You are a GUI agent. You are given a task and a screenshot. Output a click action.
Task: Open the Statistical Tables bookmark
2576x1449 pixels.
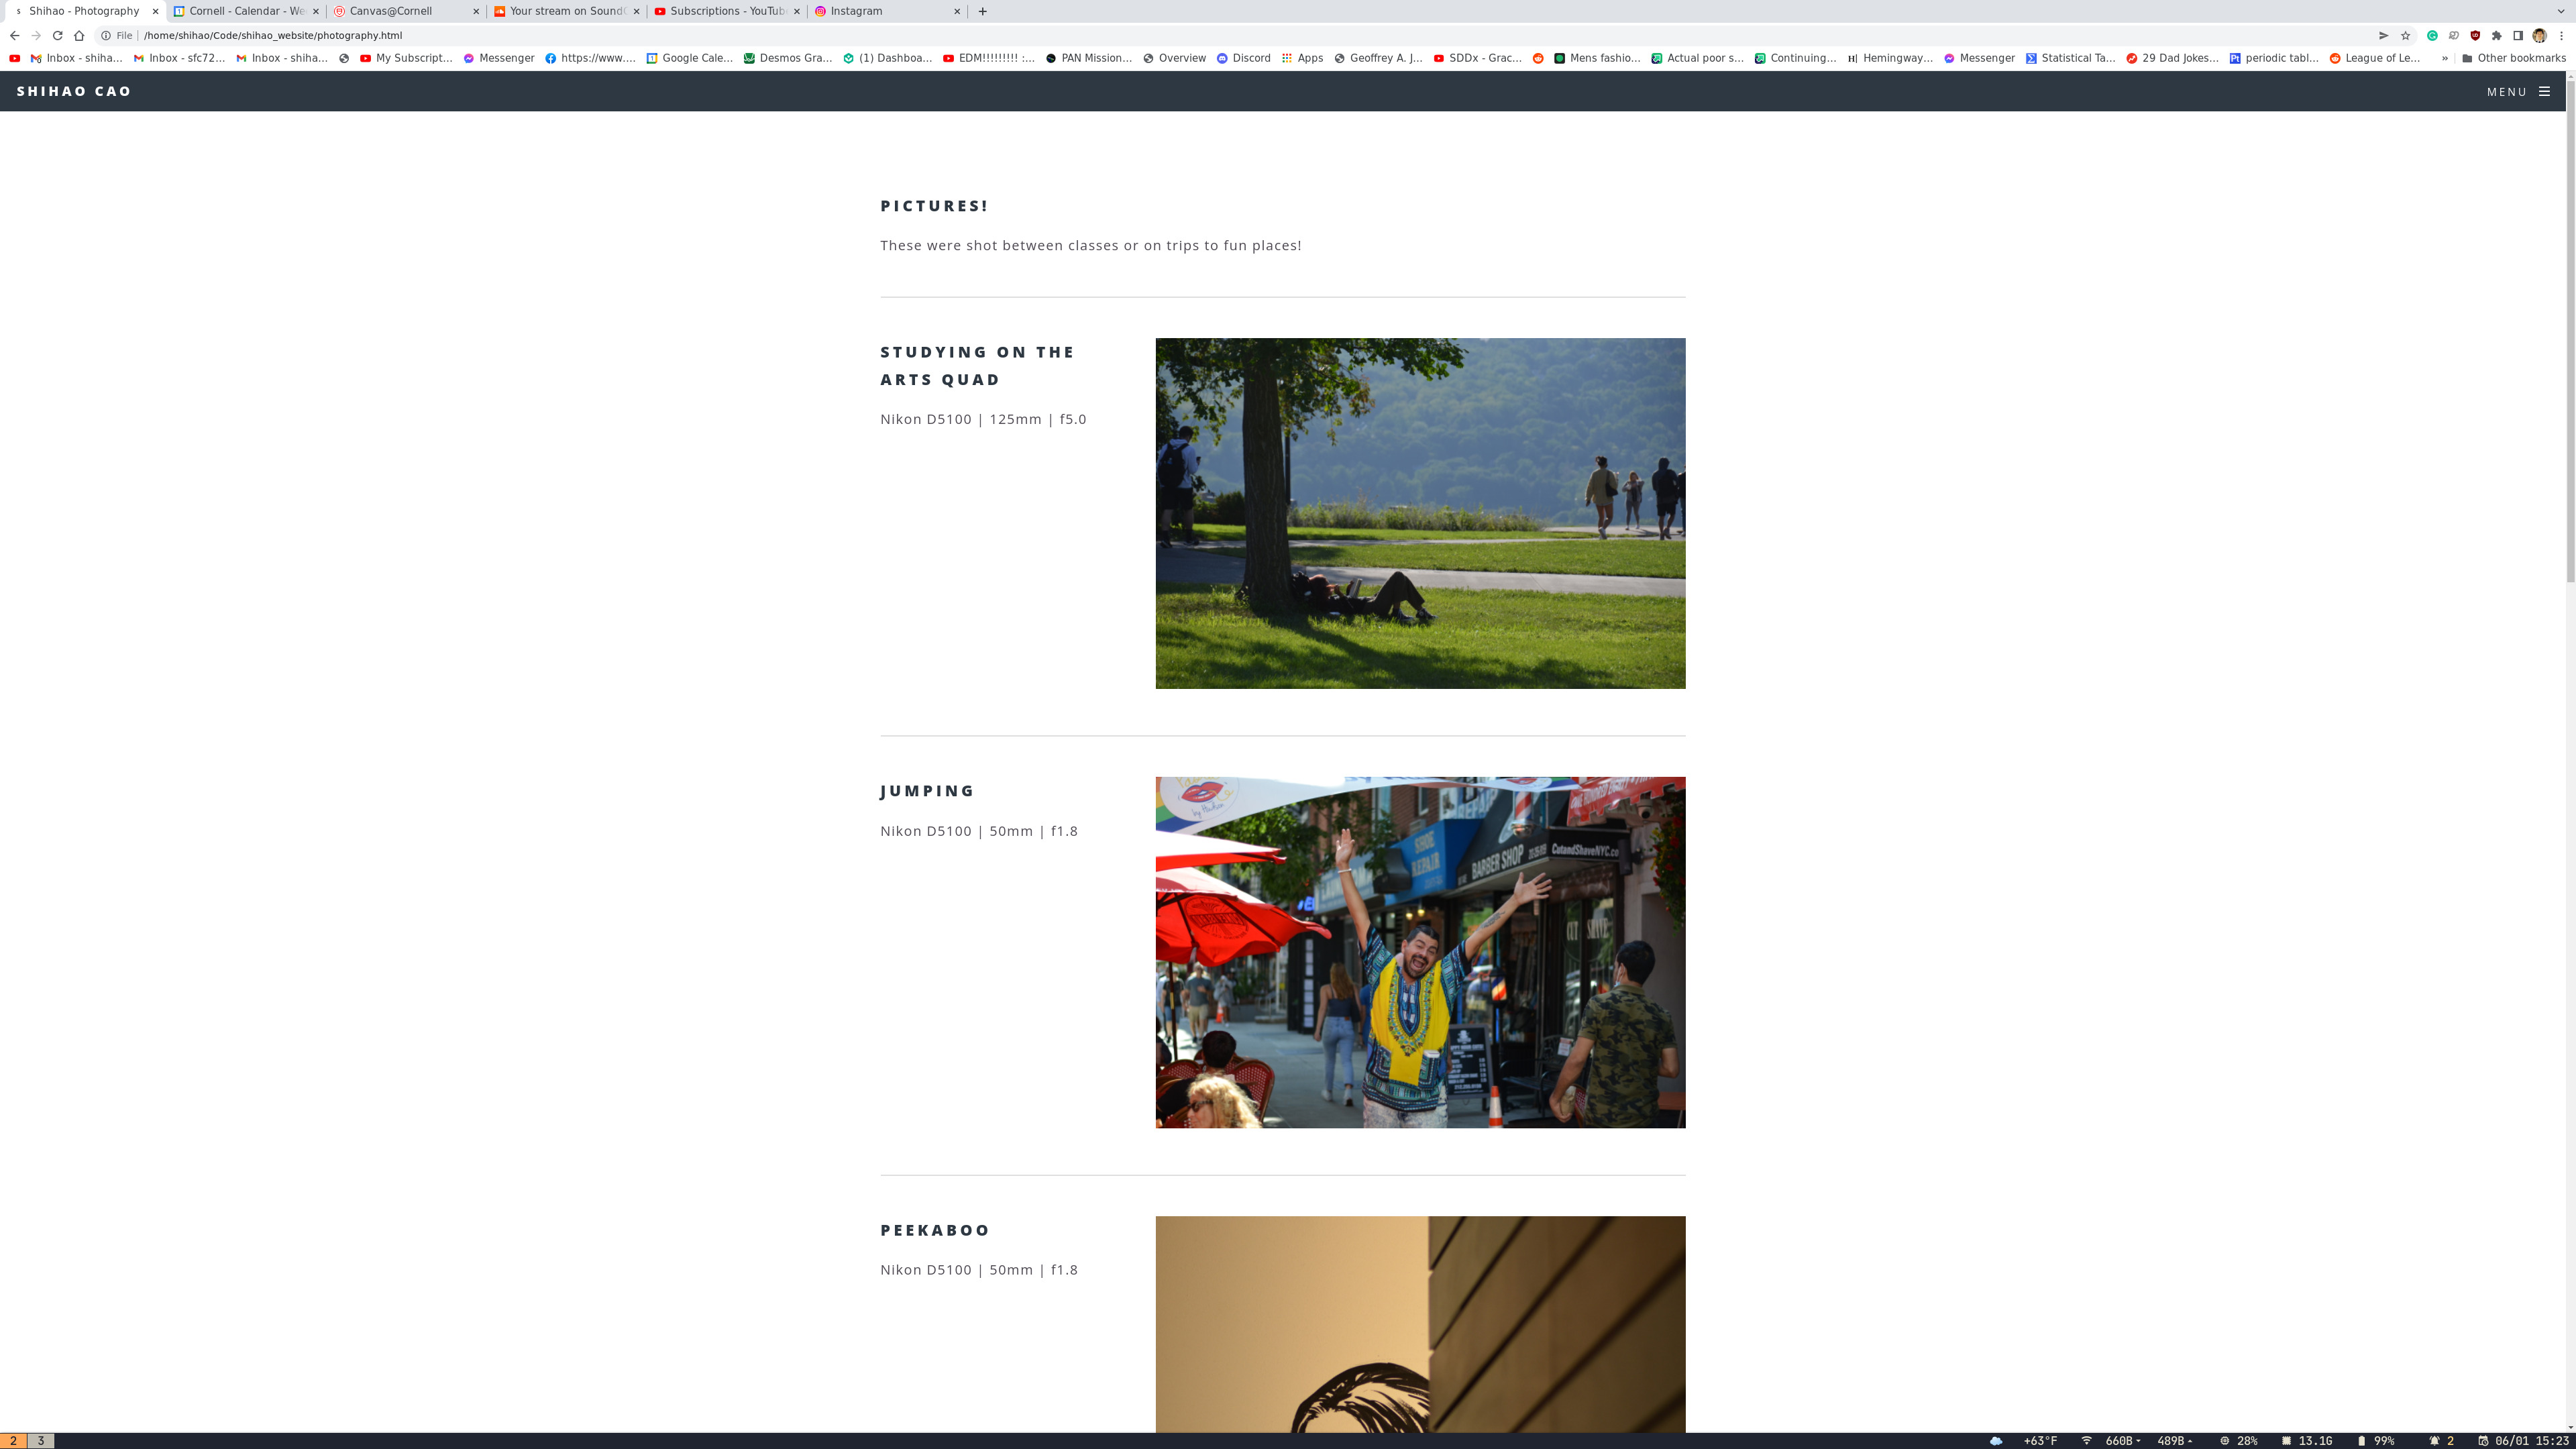coord(2070,58)
